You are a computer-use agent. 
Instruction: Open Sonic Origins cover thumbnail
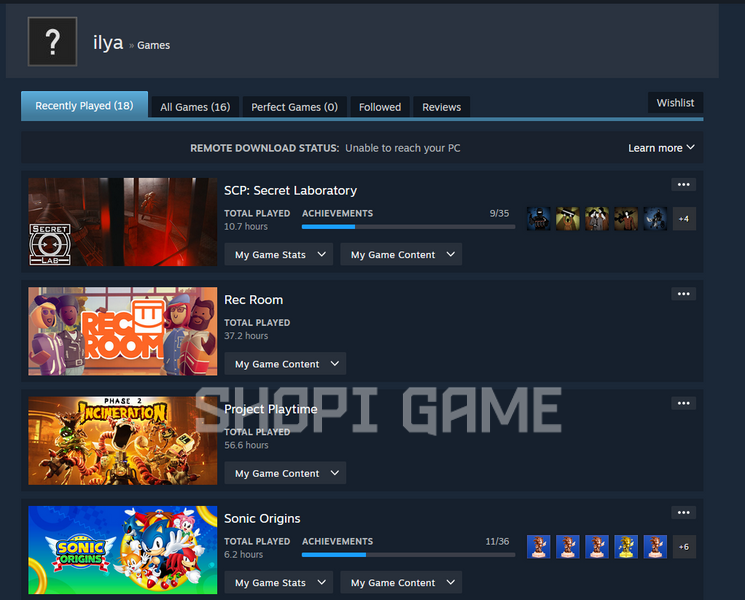(x=123, y=550)
